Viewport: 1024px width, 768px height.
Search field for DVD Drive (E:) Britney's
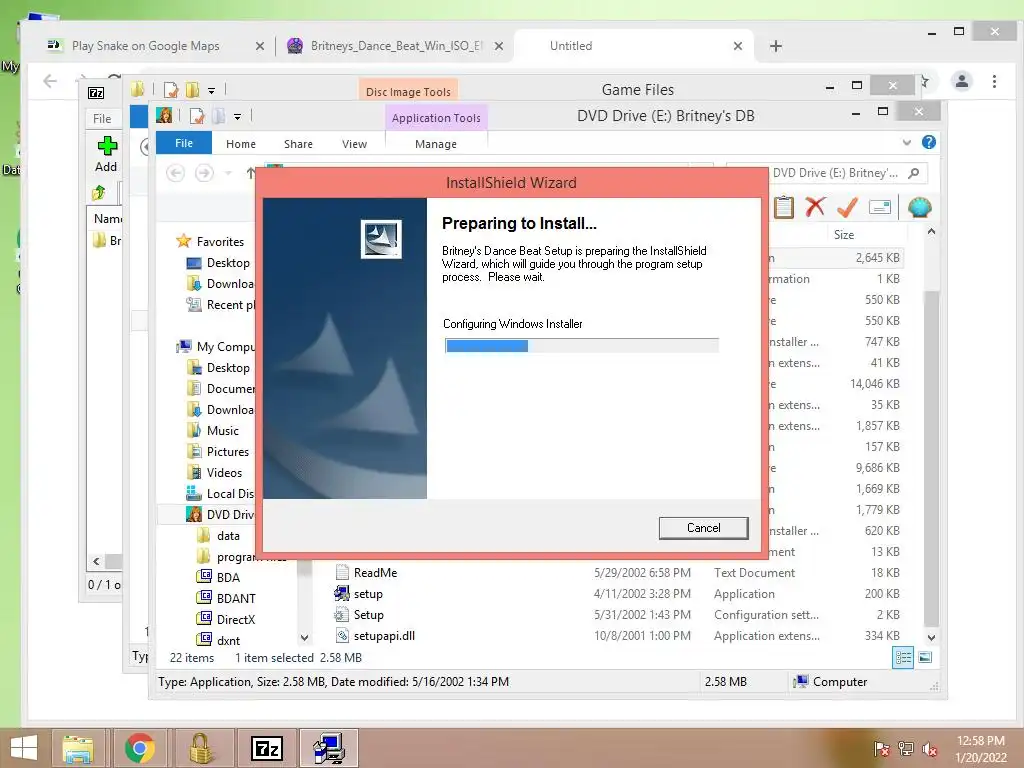[x=827, y=172]
